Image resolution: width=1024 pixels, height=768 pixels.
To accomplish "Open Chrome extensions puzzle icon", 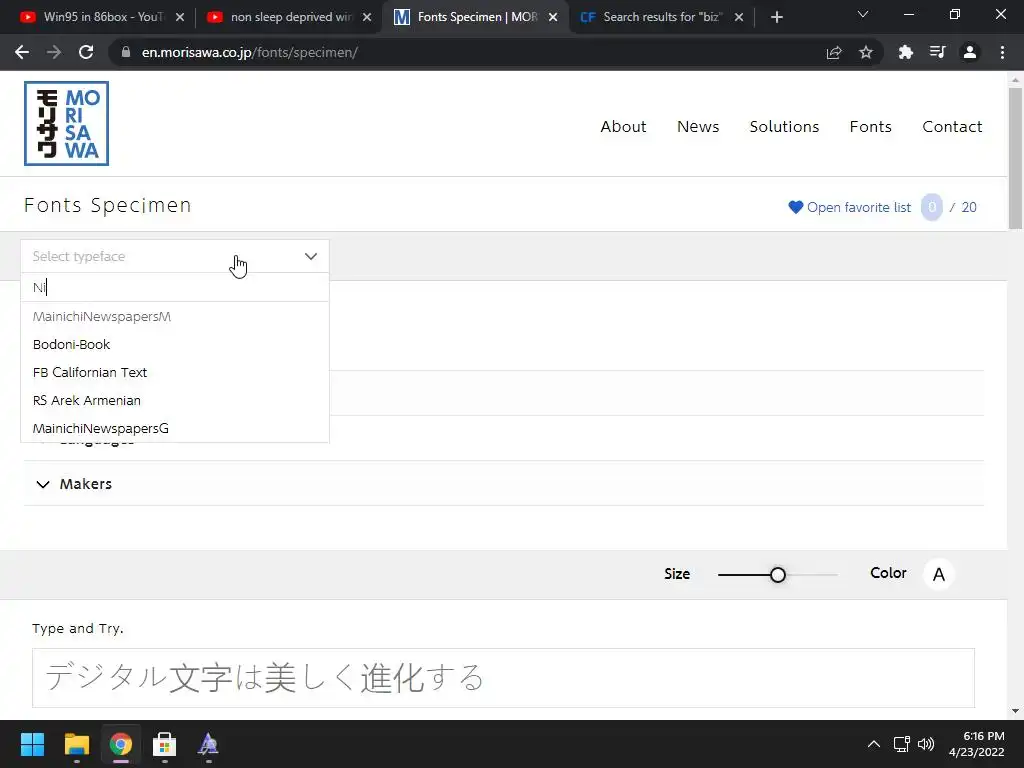I will pos(905,52).
